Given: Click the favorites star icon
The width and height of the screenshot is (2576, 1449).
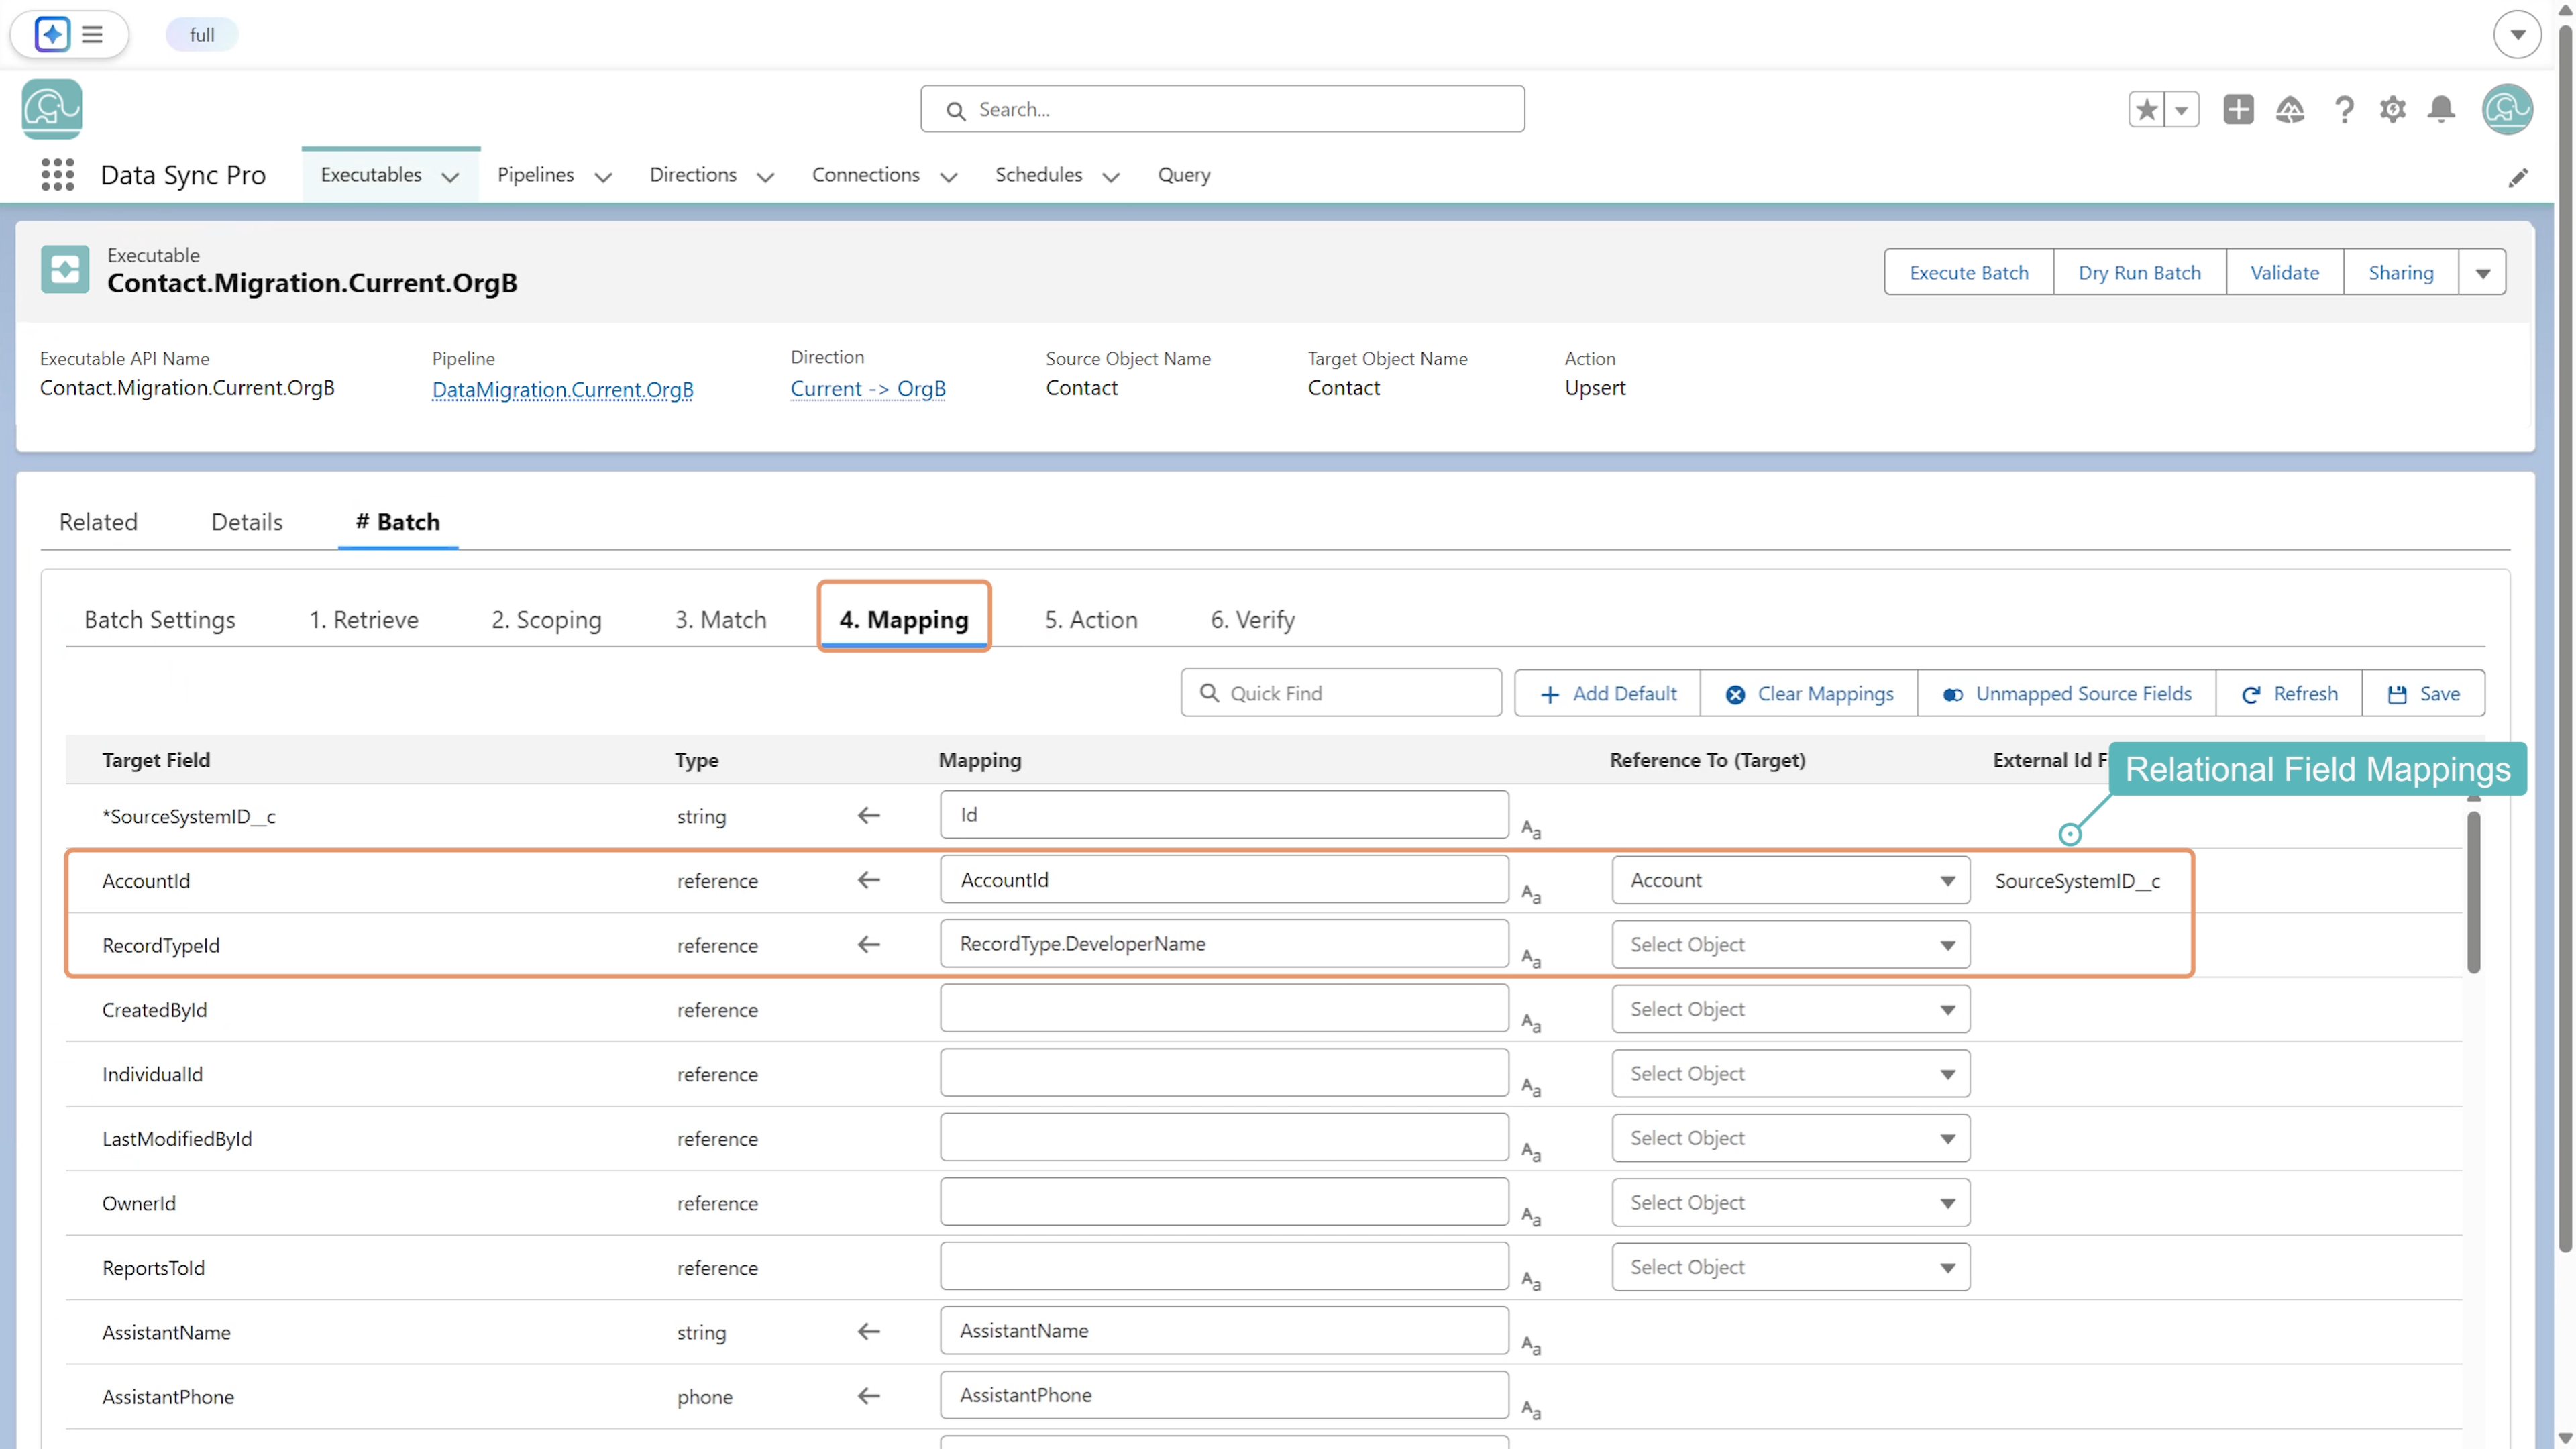Looking at the screenshot, I should [x=2146, y=109].
